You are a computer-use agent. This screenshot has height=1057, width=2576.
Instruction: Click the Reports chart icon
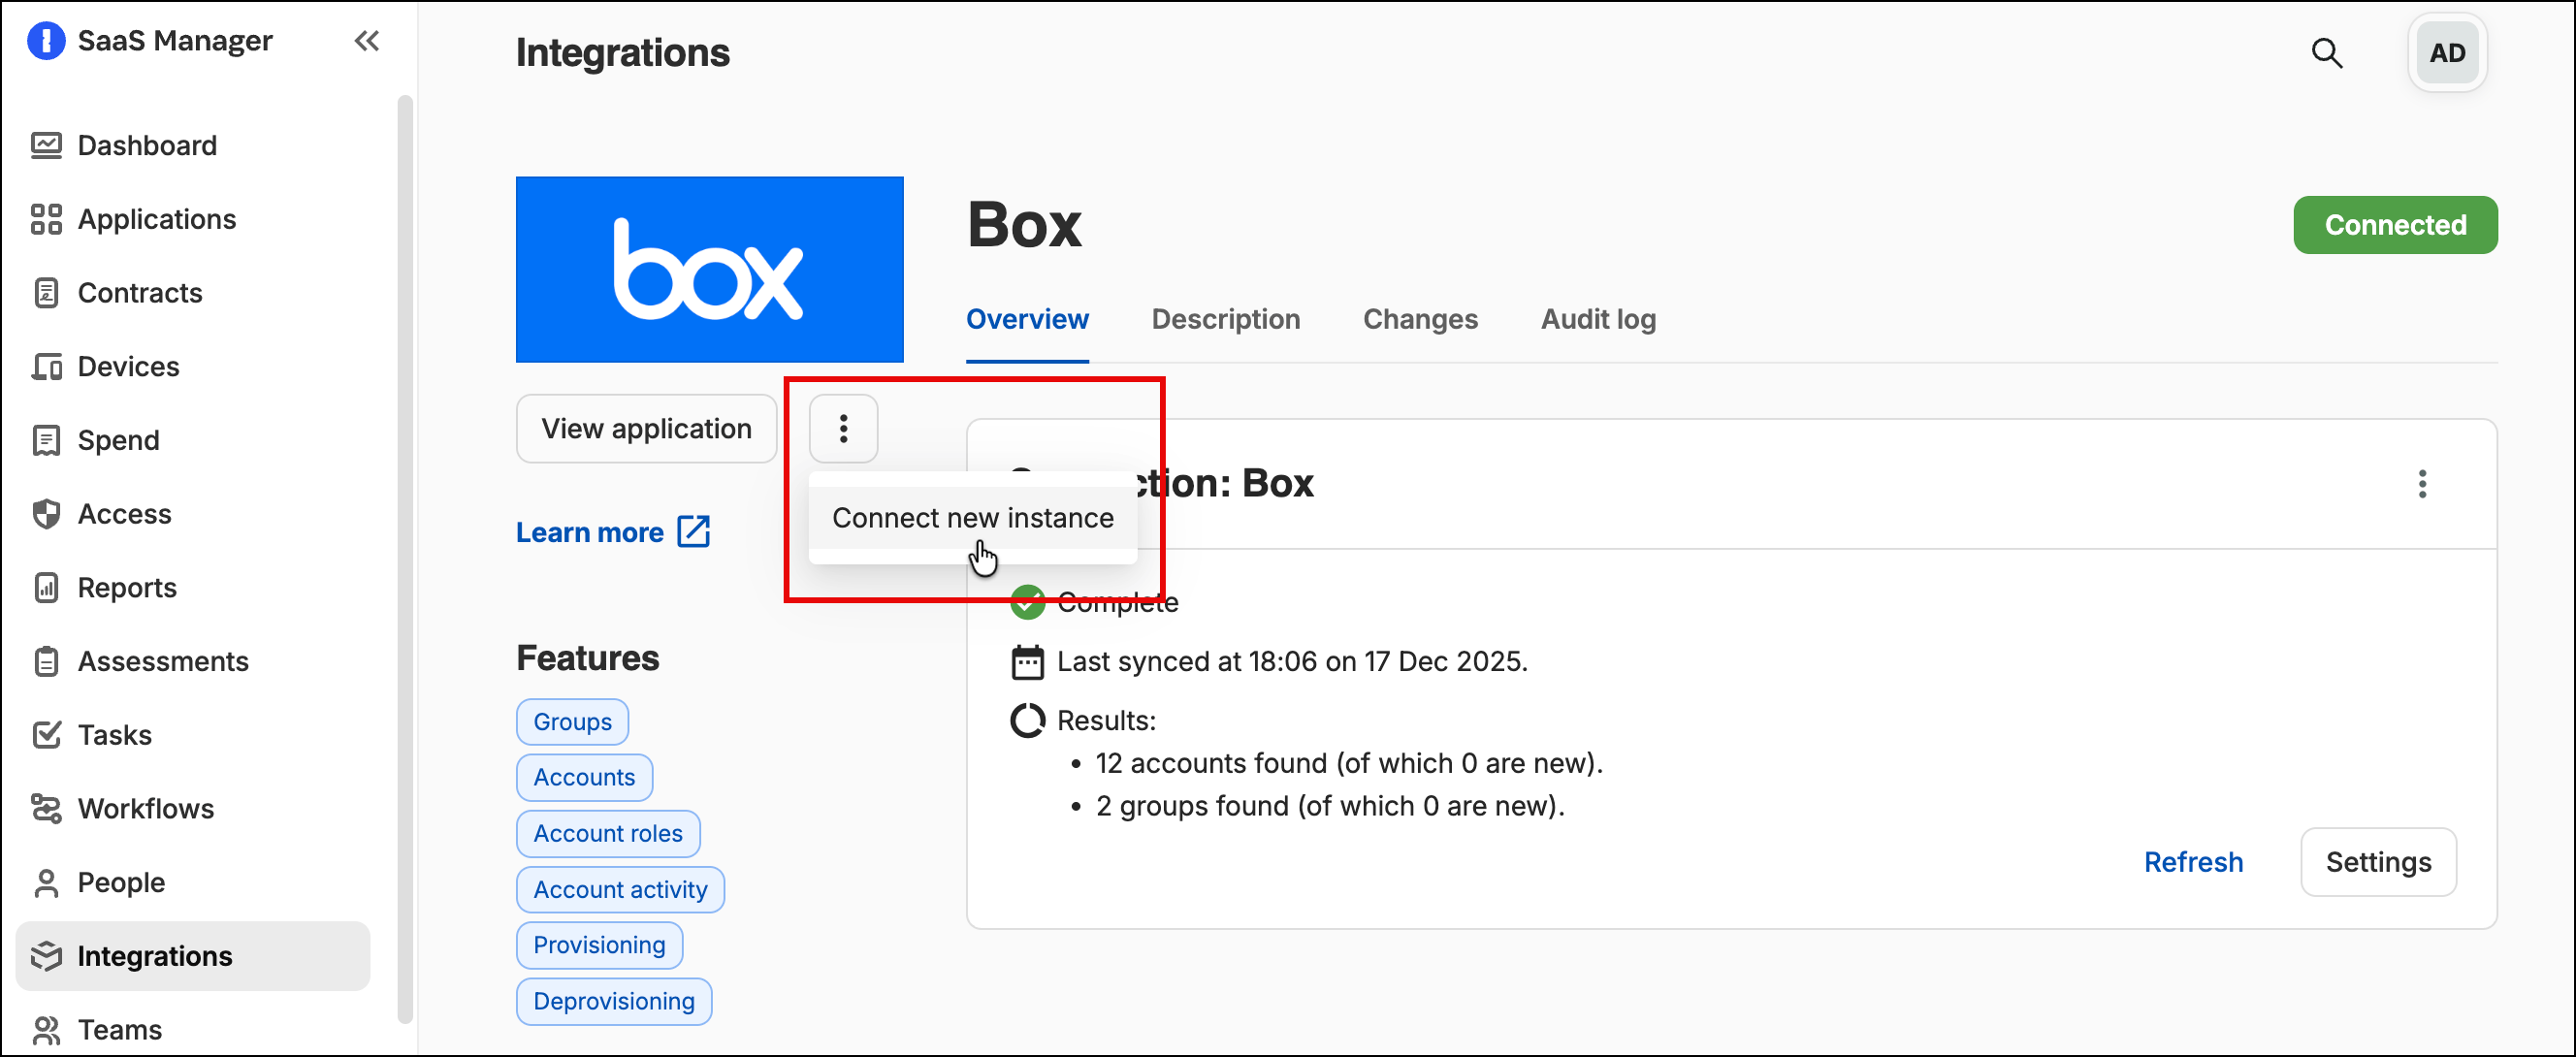46,588
